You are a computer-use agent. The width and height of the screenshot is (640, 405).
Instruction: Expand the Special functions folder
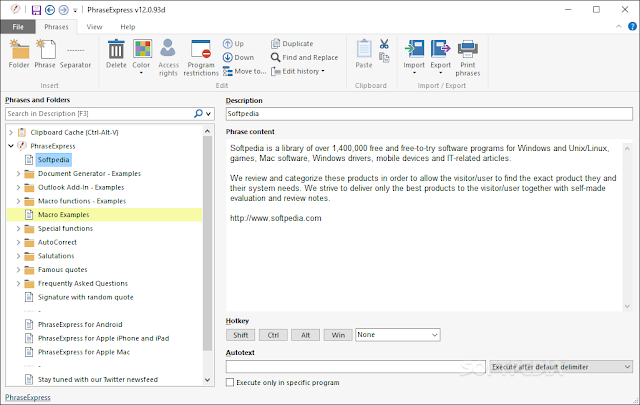[x=18, y=229]
